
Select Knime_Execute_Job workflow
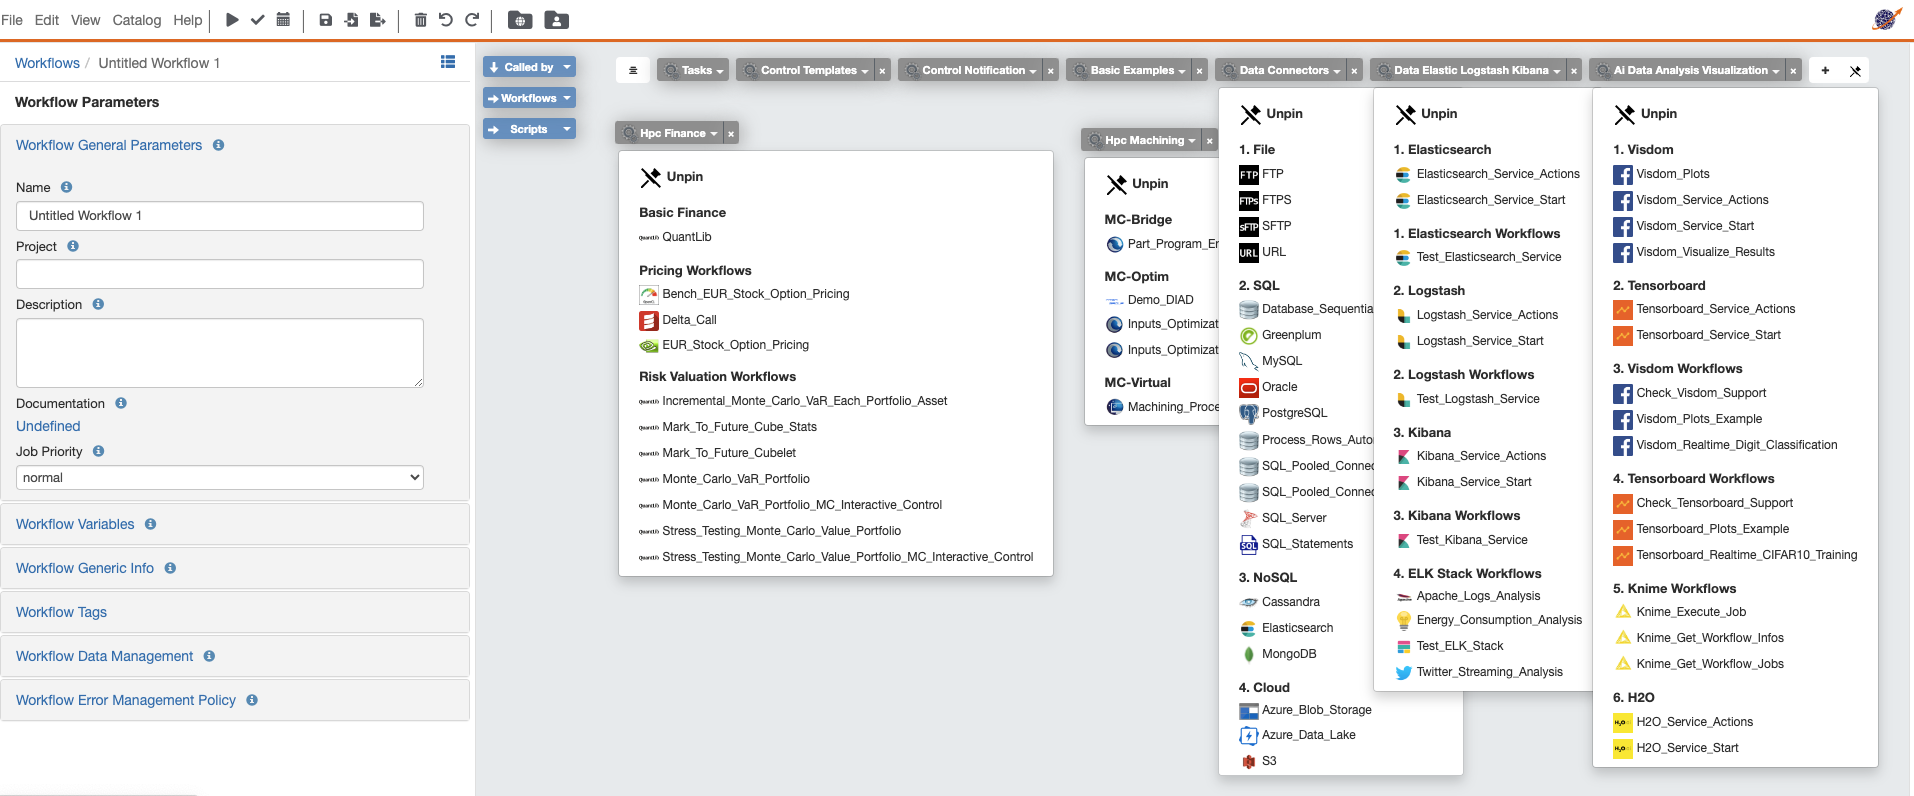(x=1680, y=612)
